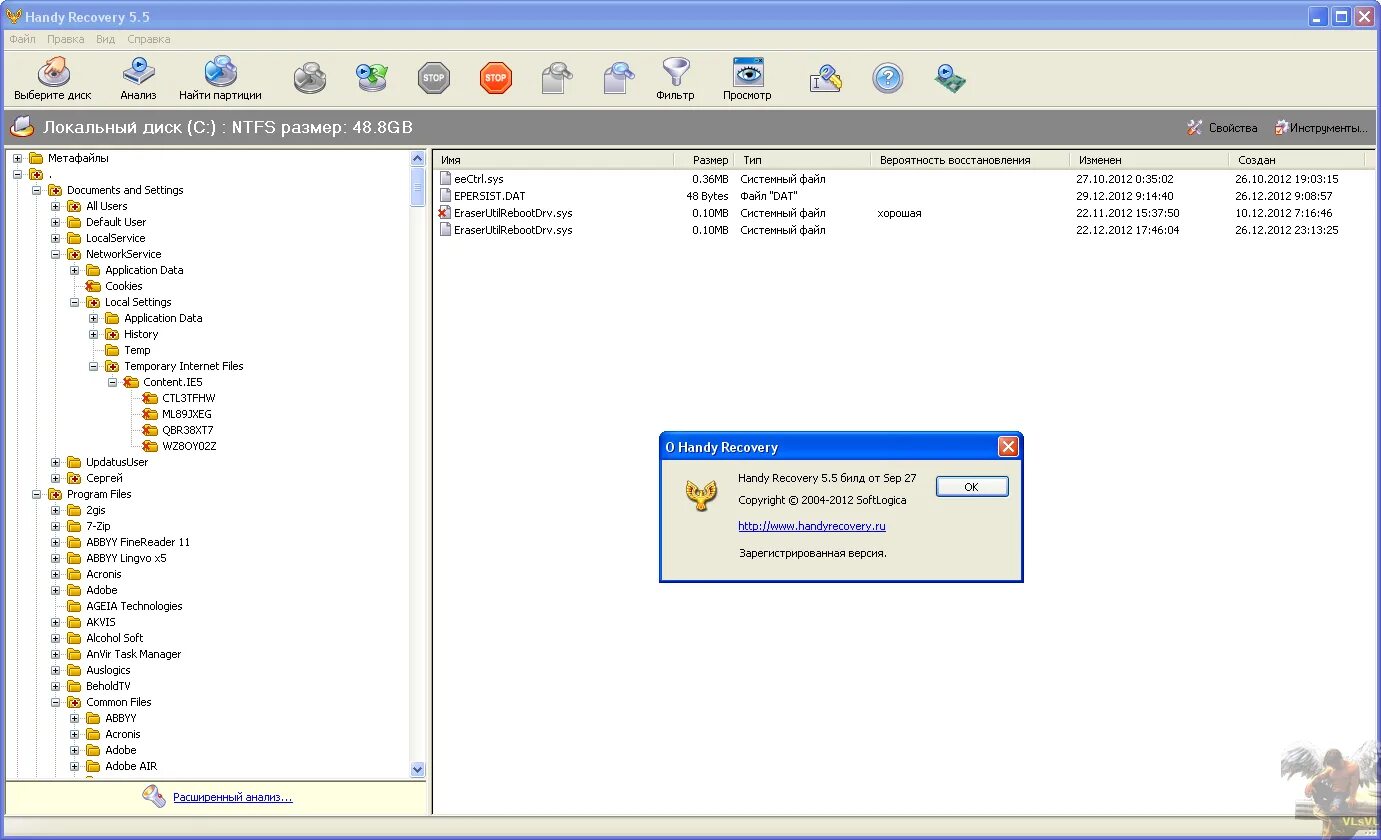Screen dimensions: 1381x840
Task: Click the Content.IE5 folder icon
Action: (x=132, y=382)
